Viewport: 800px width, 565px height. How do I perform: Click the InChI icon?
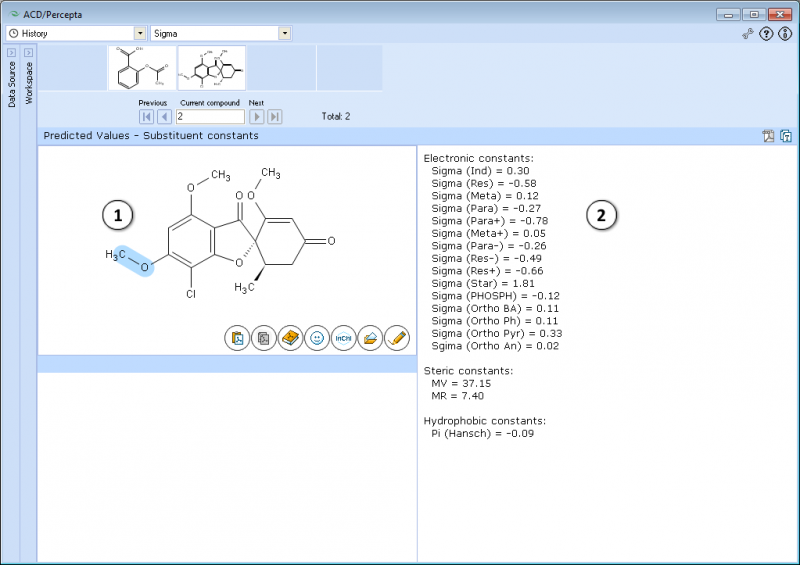[x=343, y=338]
